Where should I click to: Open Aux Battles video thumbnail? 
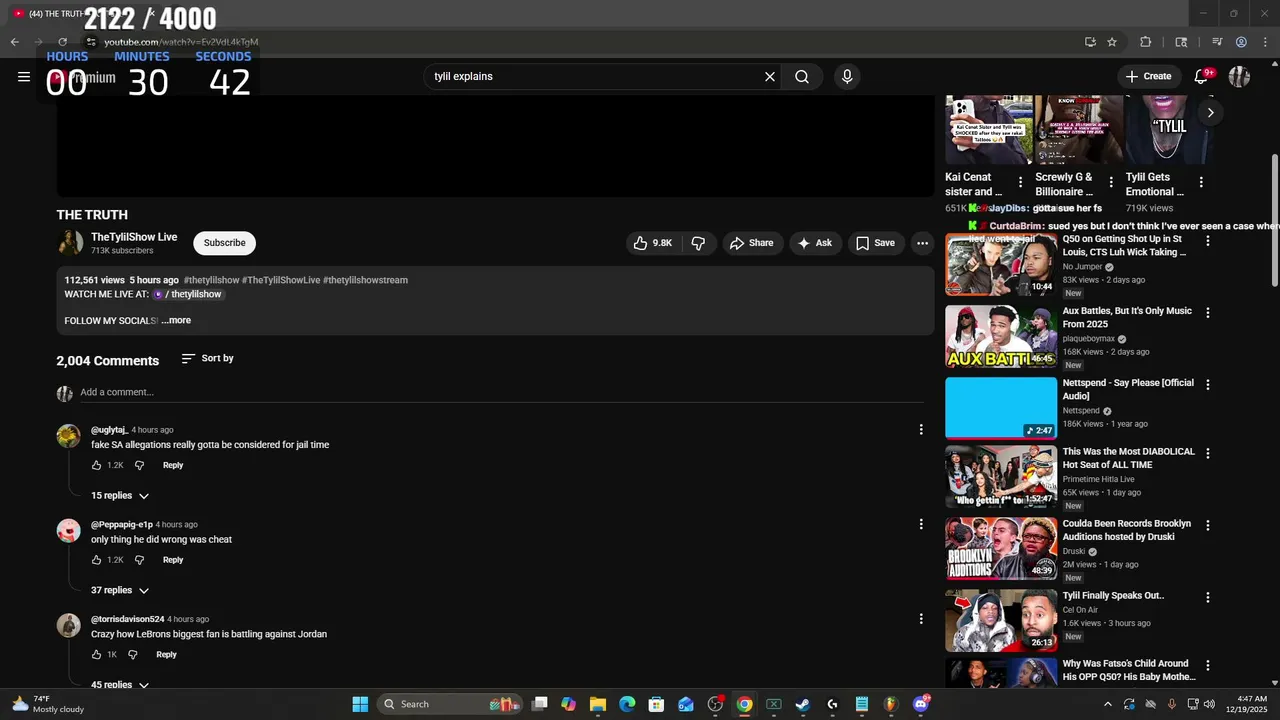click(1001, 337)
